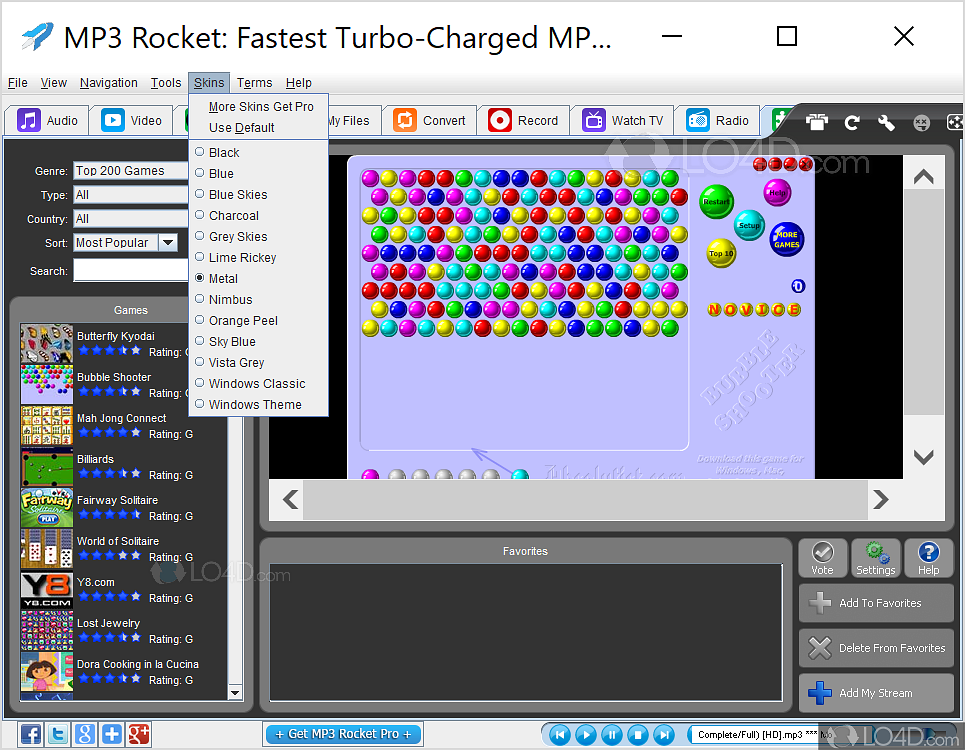The image size is (965, 750).
Task: Click the Vote checkmark button
Action: [x=822, y=558]
